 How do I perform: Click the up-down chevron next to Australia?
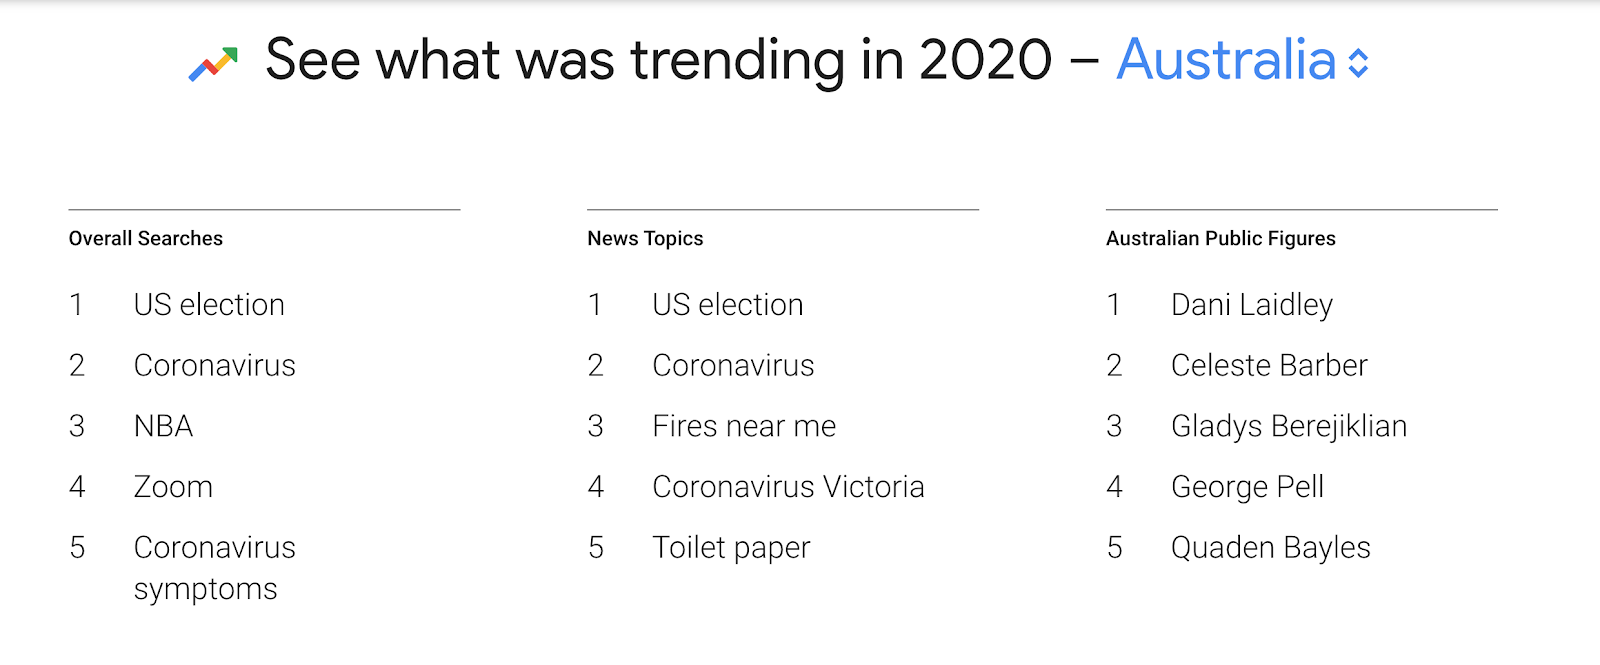pyautogui.click(x=1358, y=64)
